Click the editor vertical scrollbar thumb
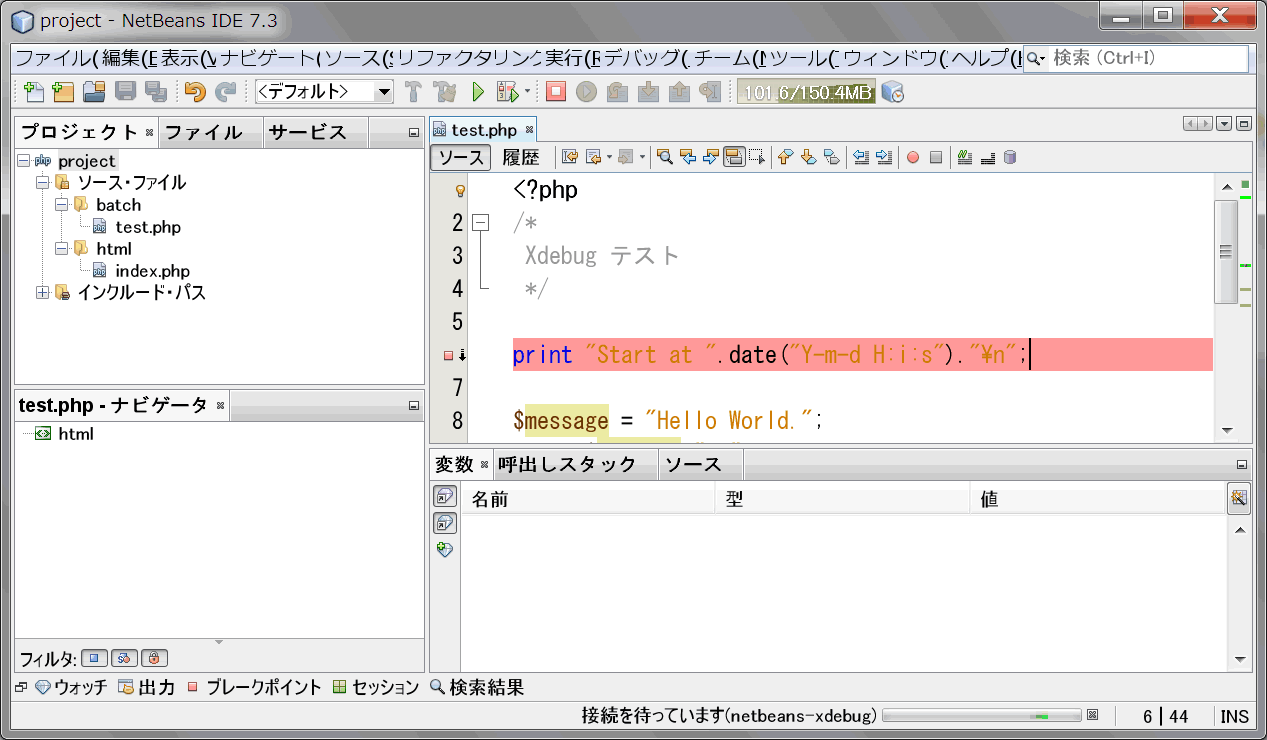 (x=1226, y=251)
